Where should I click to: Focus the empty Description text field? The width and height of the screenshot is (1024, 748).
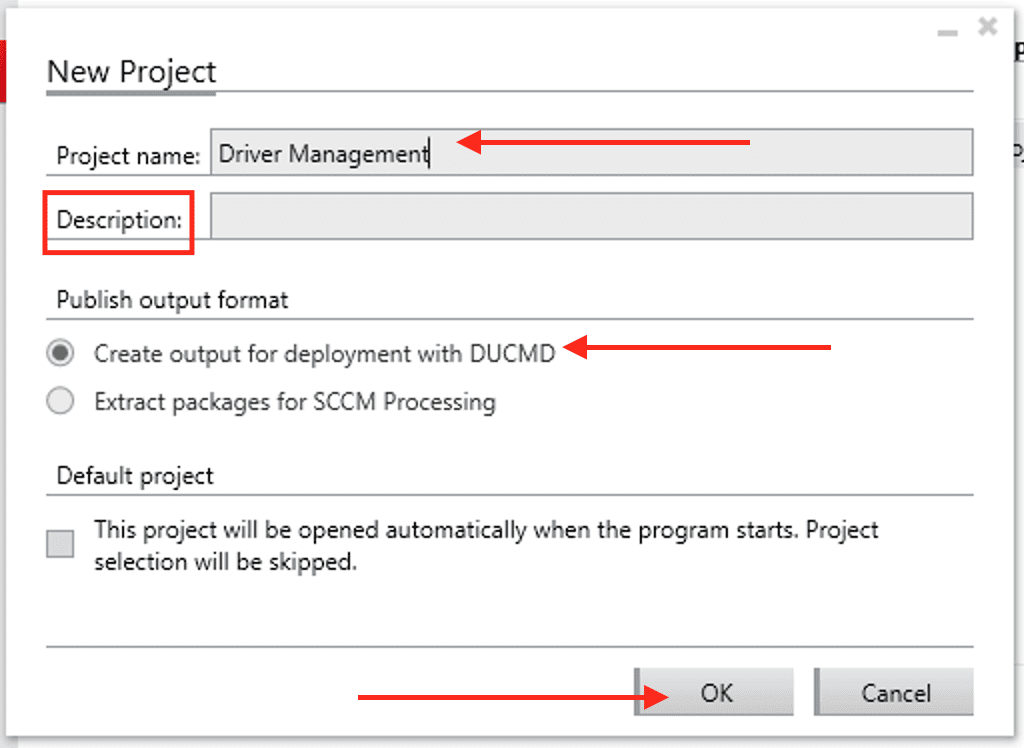590,217
